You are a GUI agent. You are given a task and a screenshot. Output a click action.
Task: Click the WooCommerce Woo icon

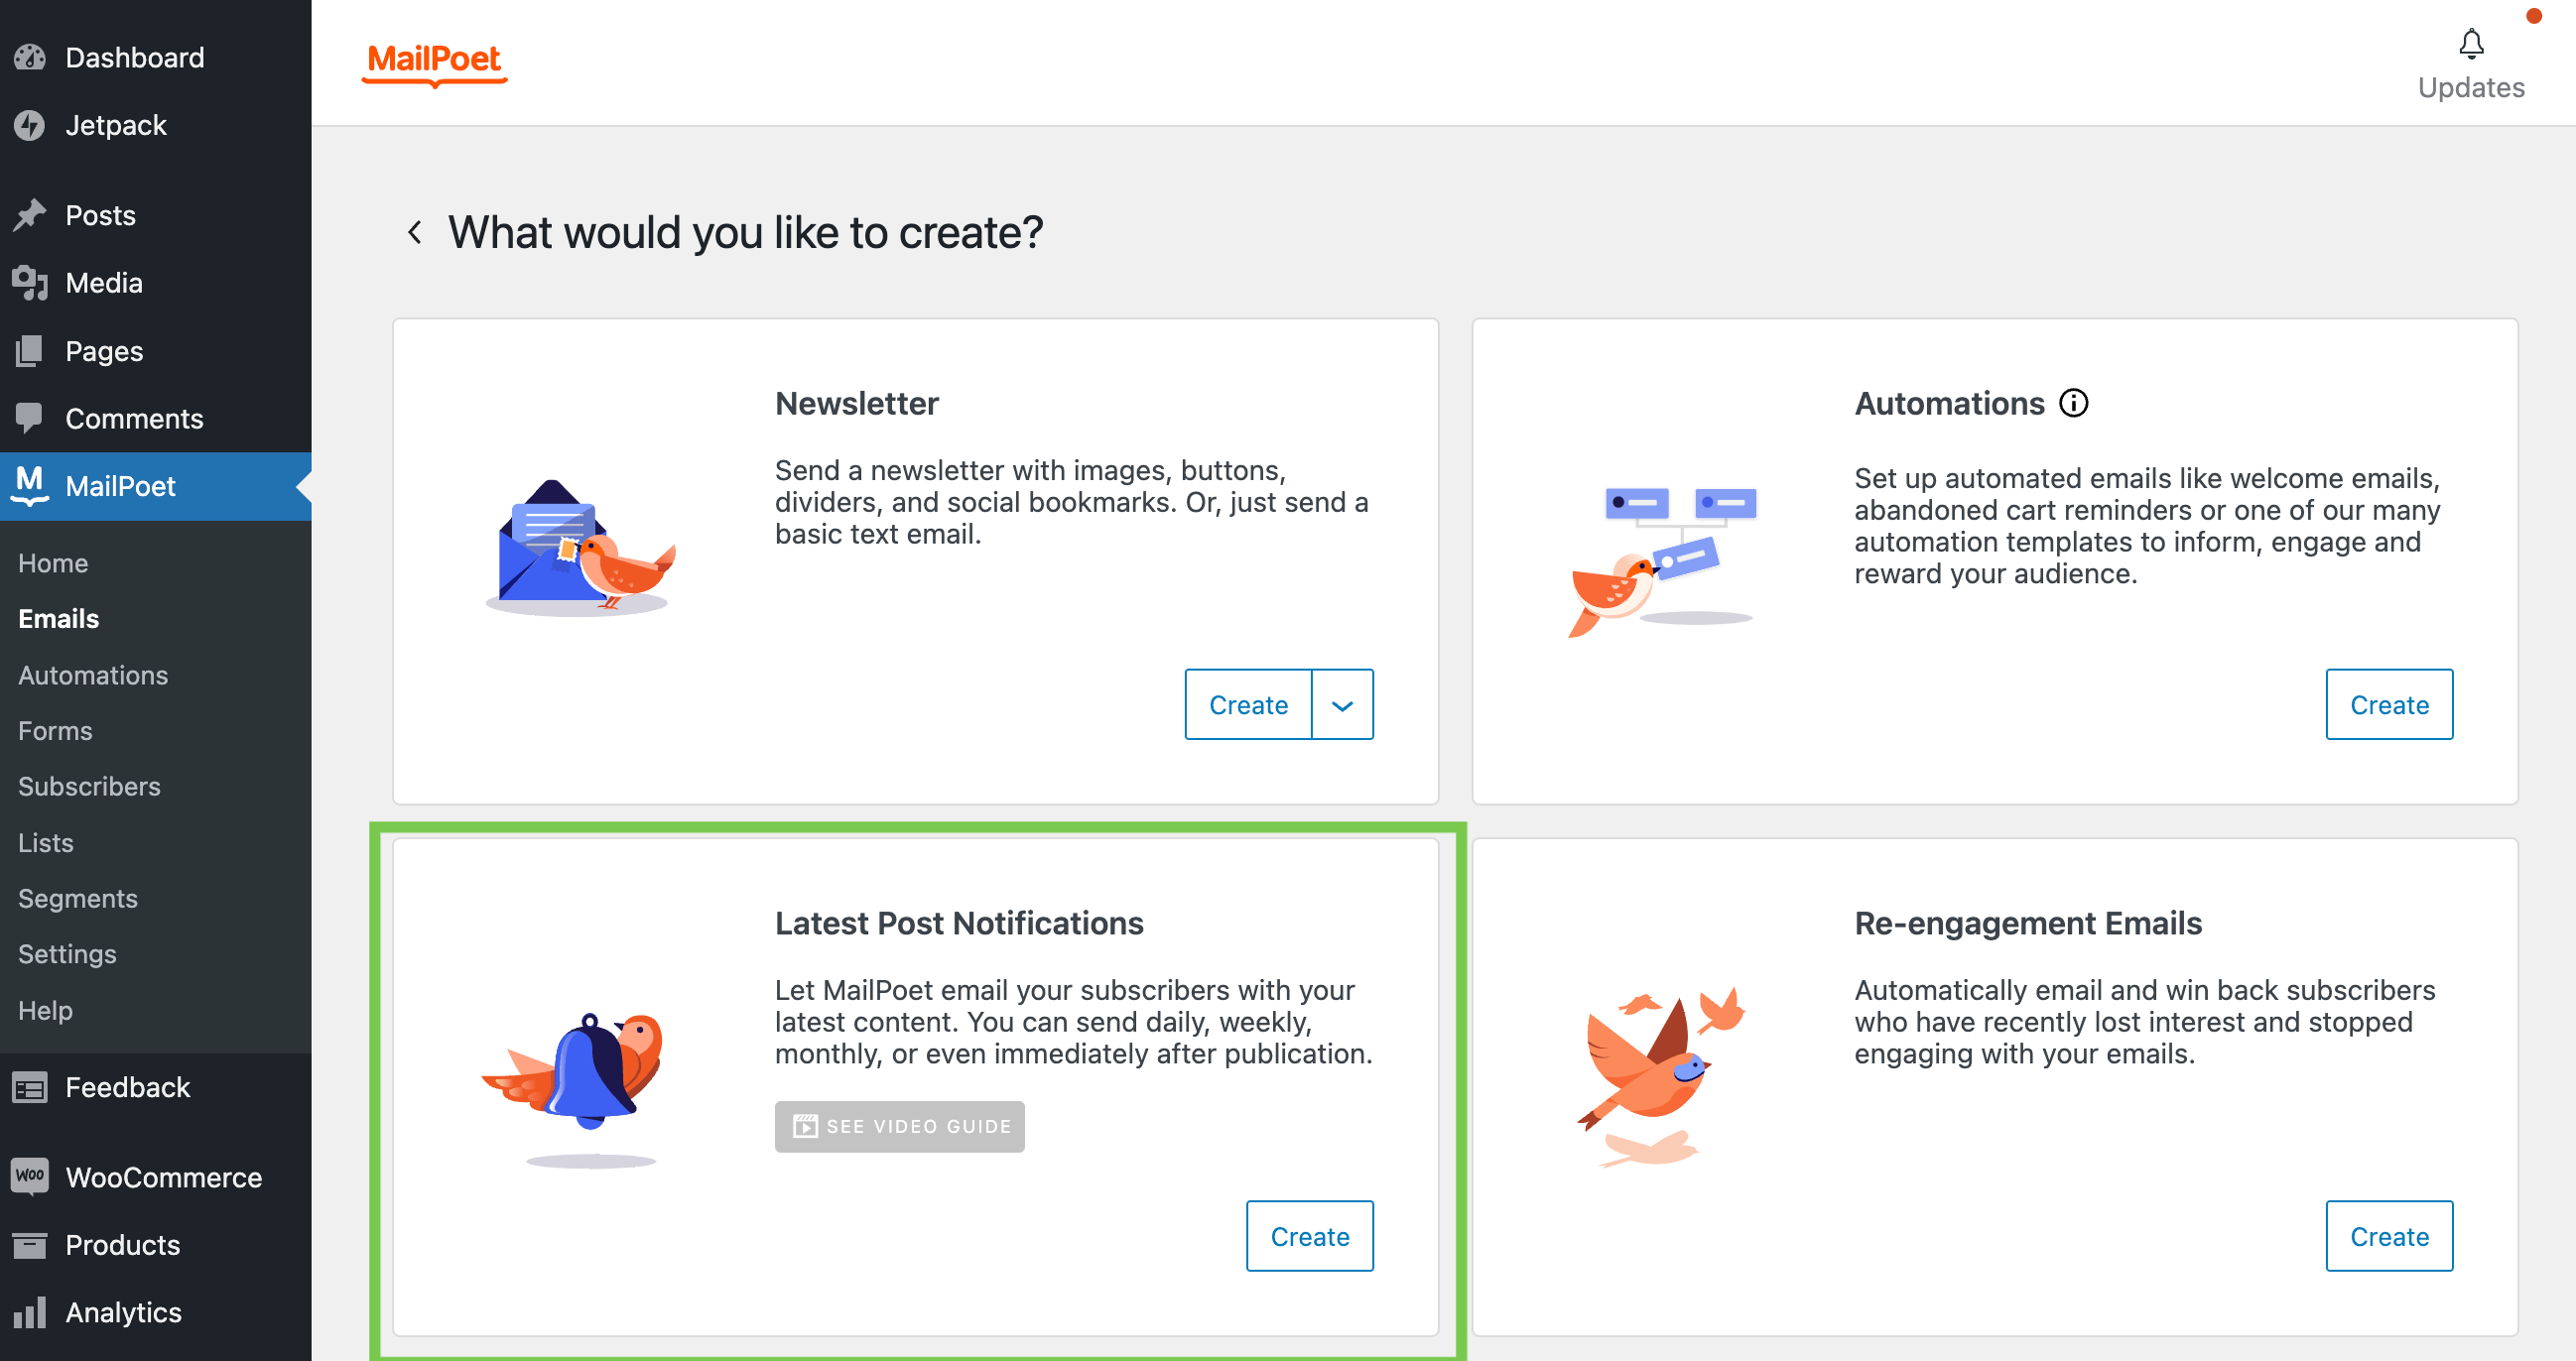pos(30,1176)
